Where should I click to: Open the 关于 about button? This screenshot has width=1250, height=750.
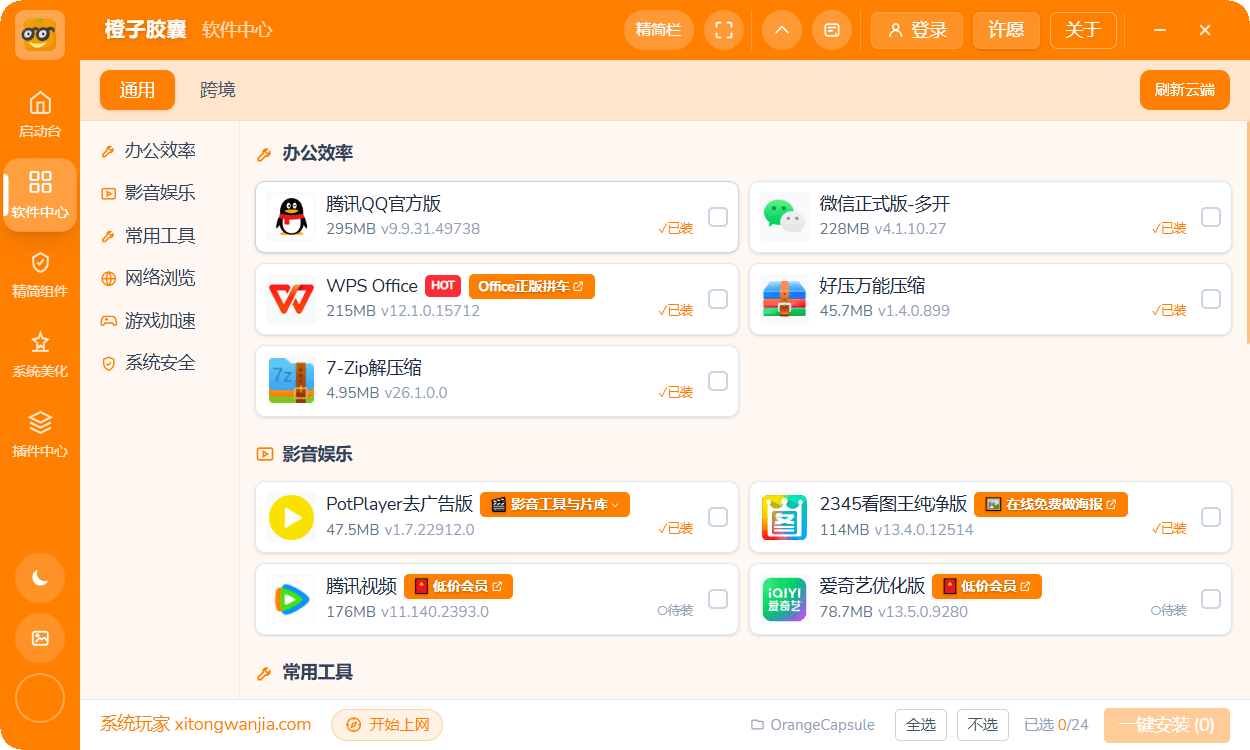[x=1083, y=30]
